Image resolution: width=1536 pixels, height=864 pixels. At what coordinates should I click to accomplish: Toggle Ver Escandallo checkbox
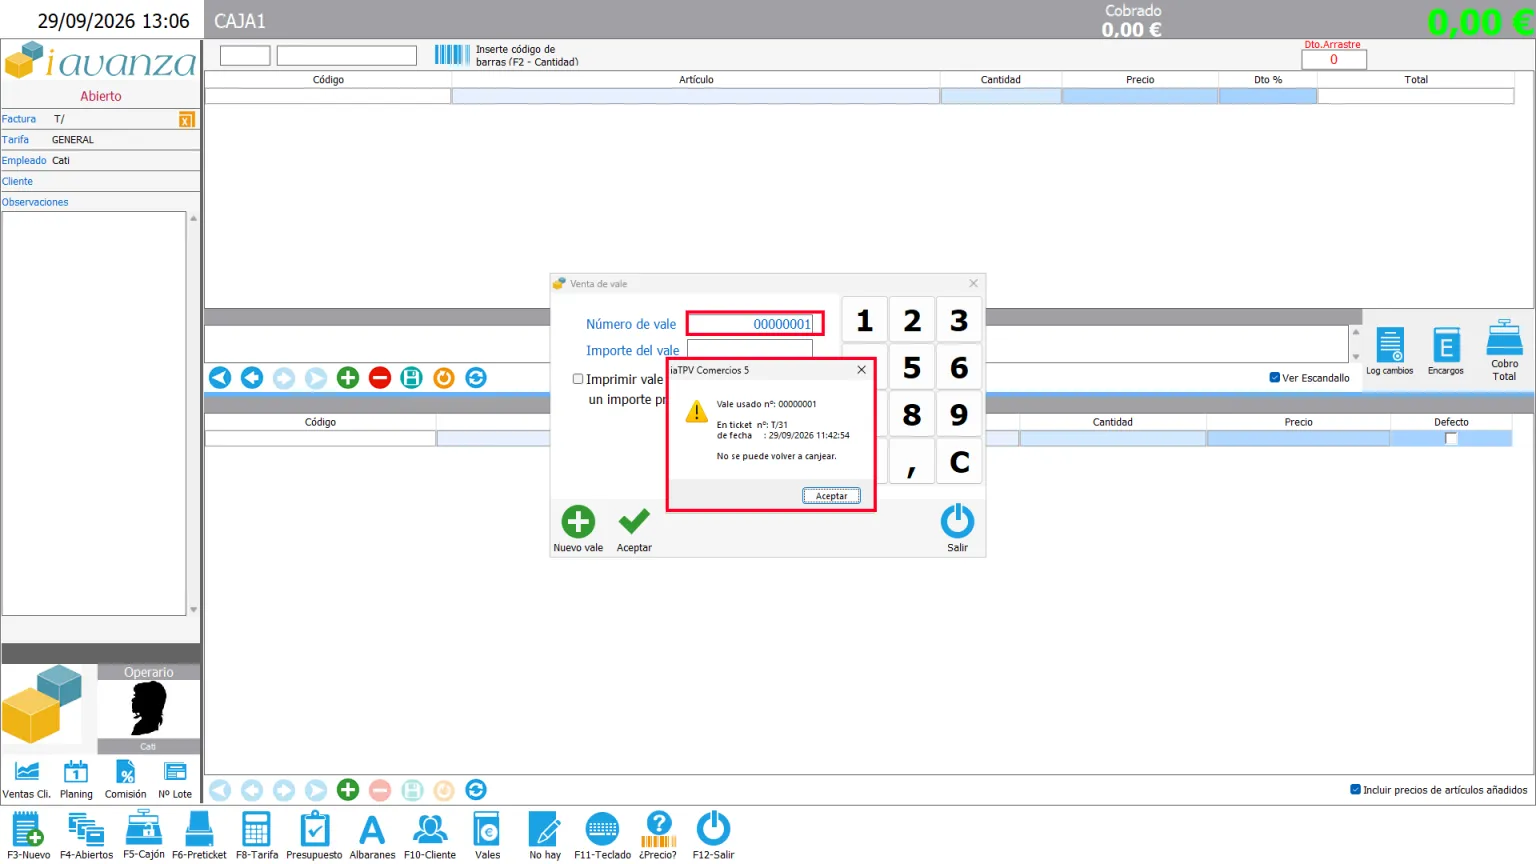(1275, 378)
